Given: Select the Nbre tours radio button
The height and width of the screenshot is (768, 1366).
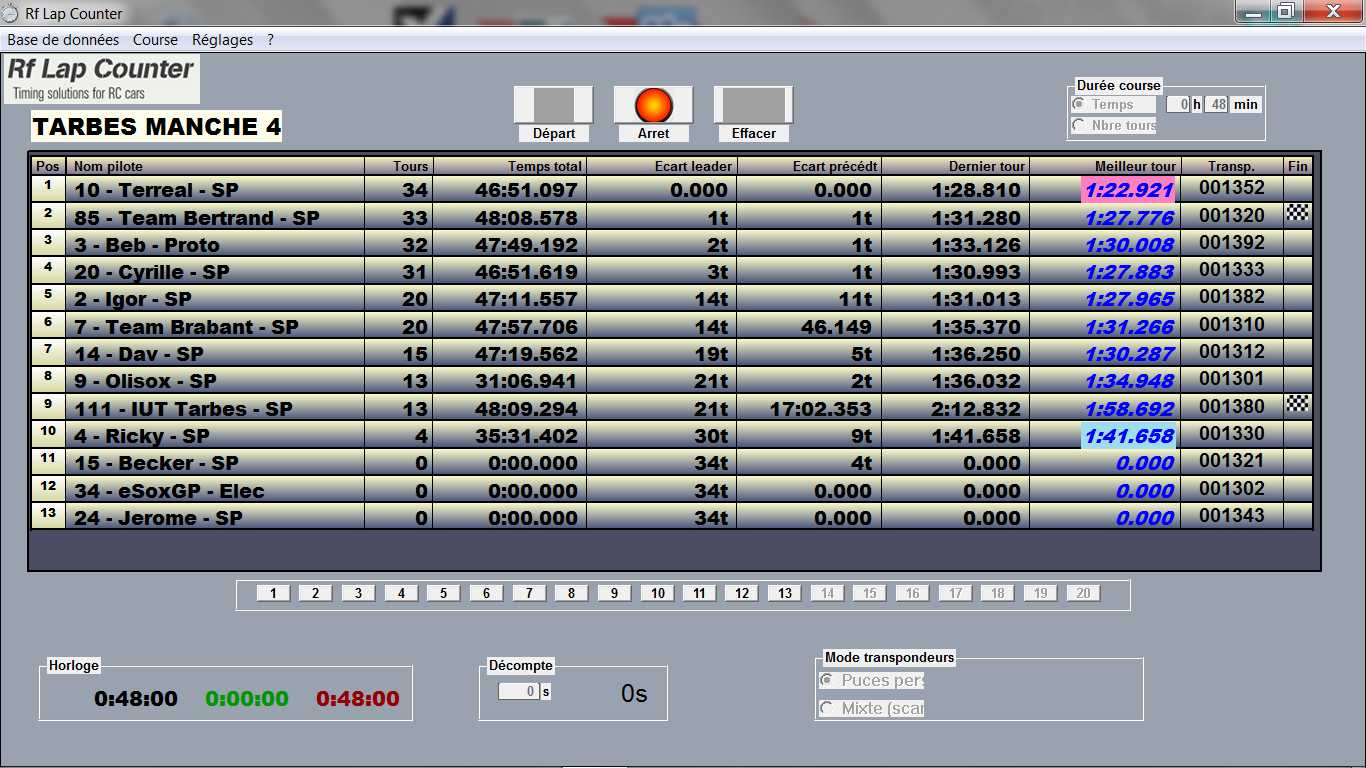Looking at the screenshot, I should [x=1079, y=125].
